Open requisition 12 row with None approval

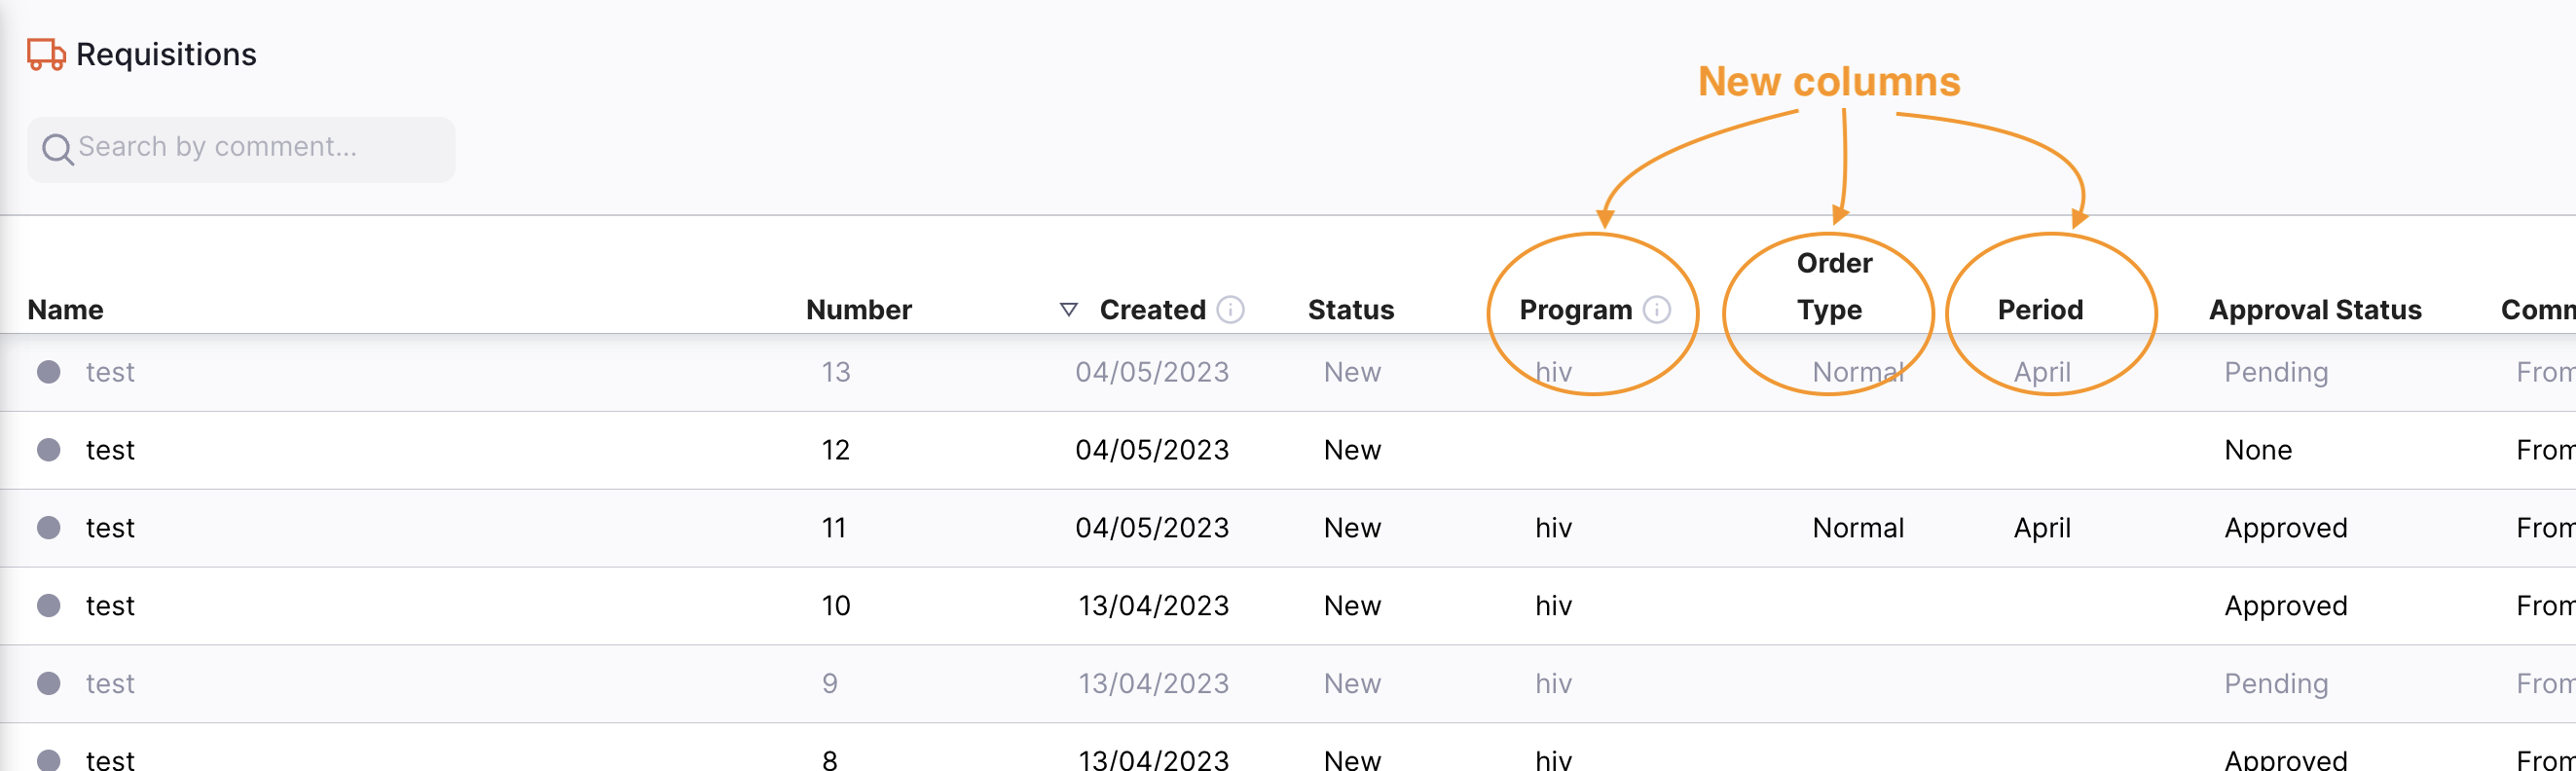click(2257, 450)
